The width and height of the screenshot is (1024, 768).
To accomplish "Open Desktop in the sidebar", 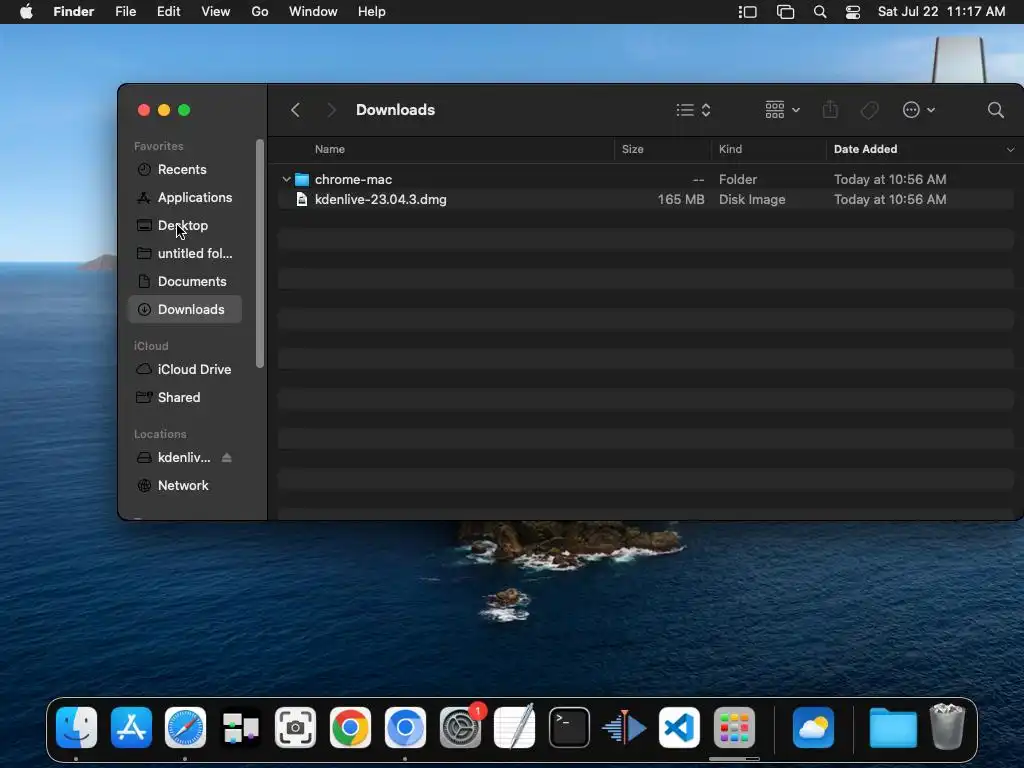I will click(185, 225).
